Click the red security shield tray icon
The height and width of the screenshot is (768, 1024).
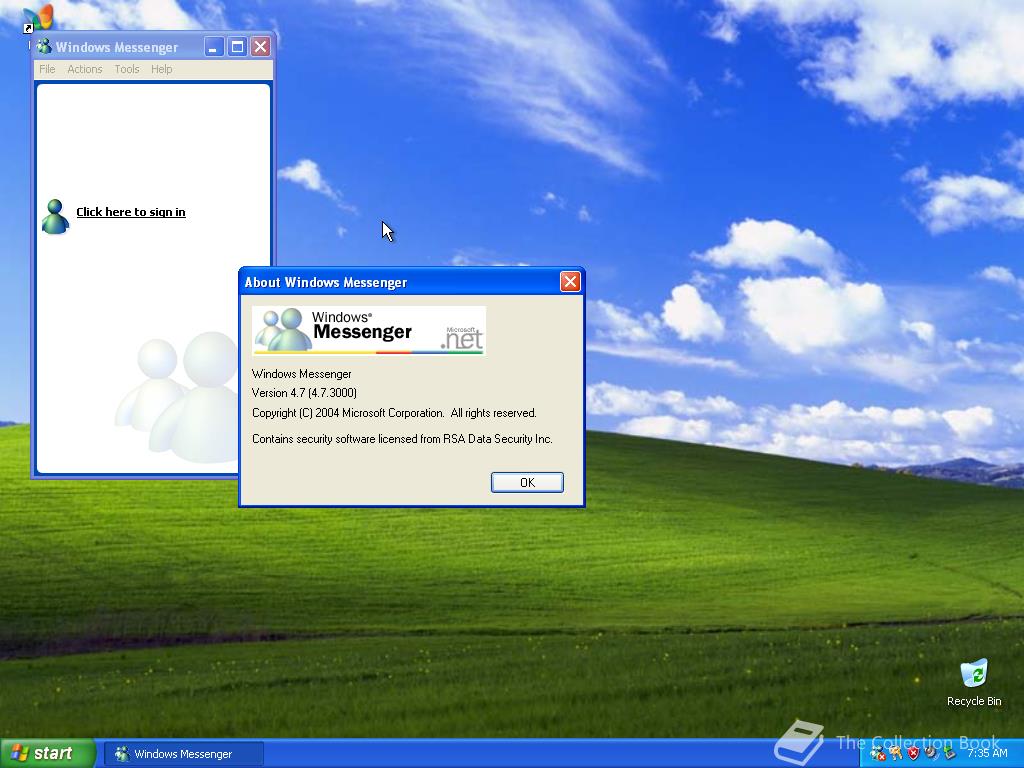coord(914,753)
